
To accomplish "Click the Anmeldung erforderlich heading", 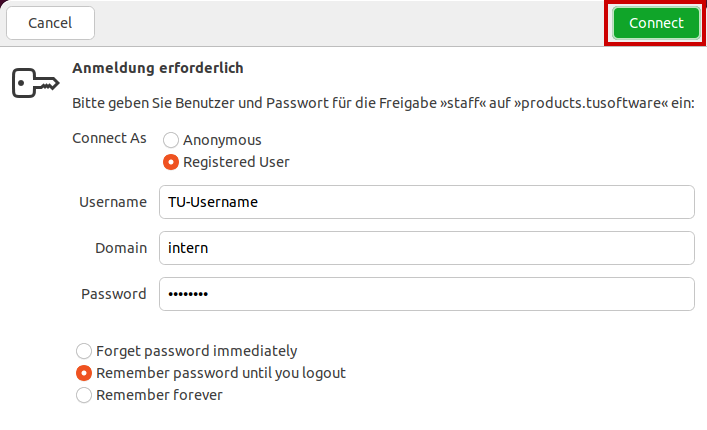I will click(158, 68).
